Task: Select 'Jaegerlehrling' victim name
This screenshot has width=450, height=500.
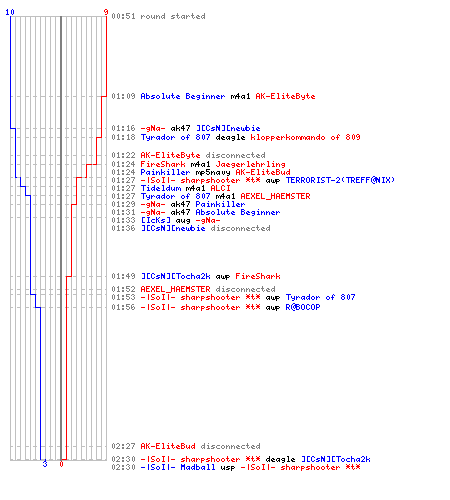Action: point(250,164)
